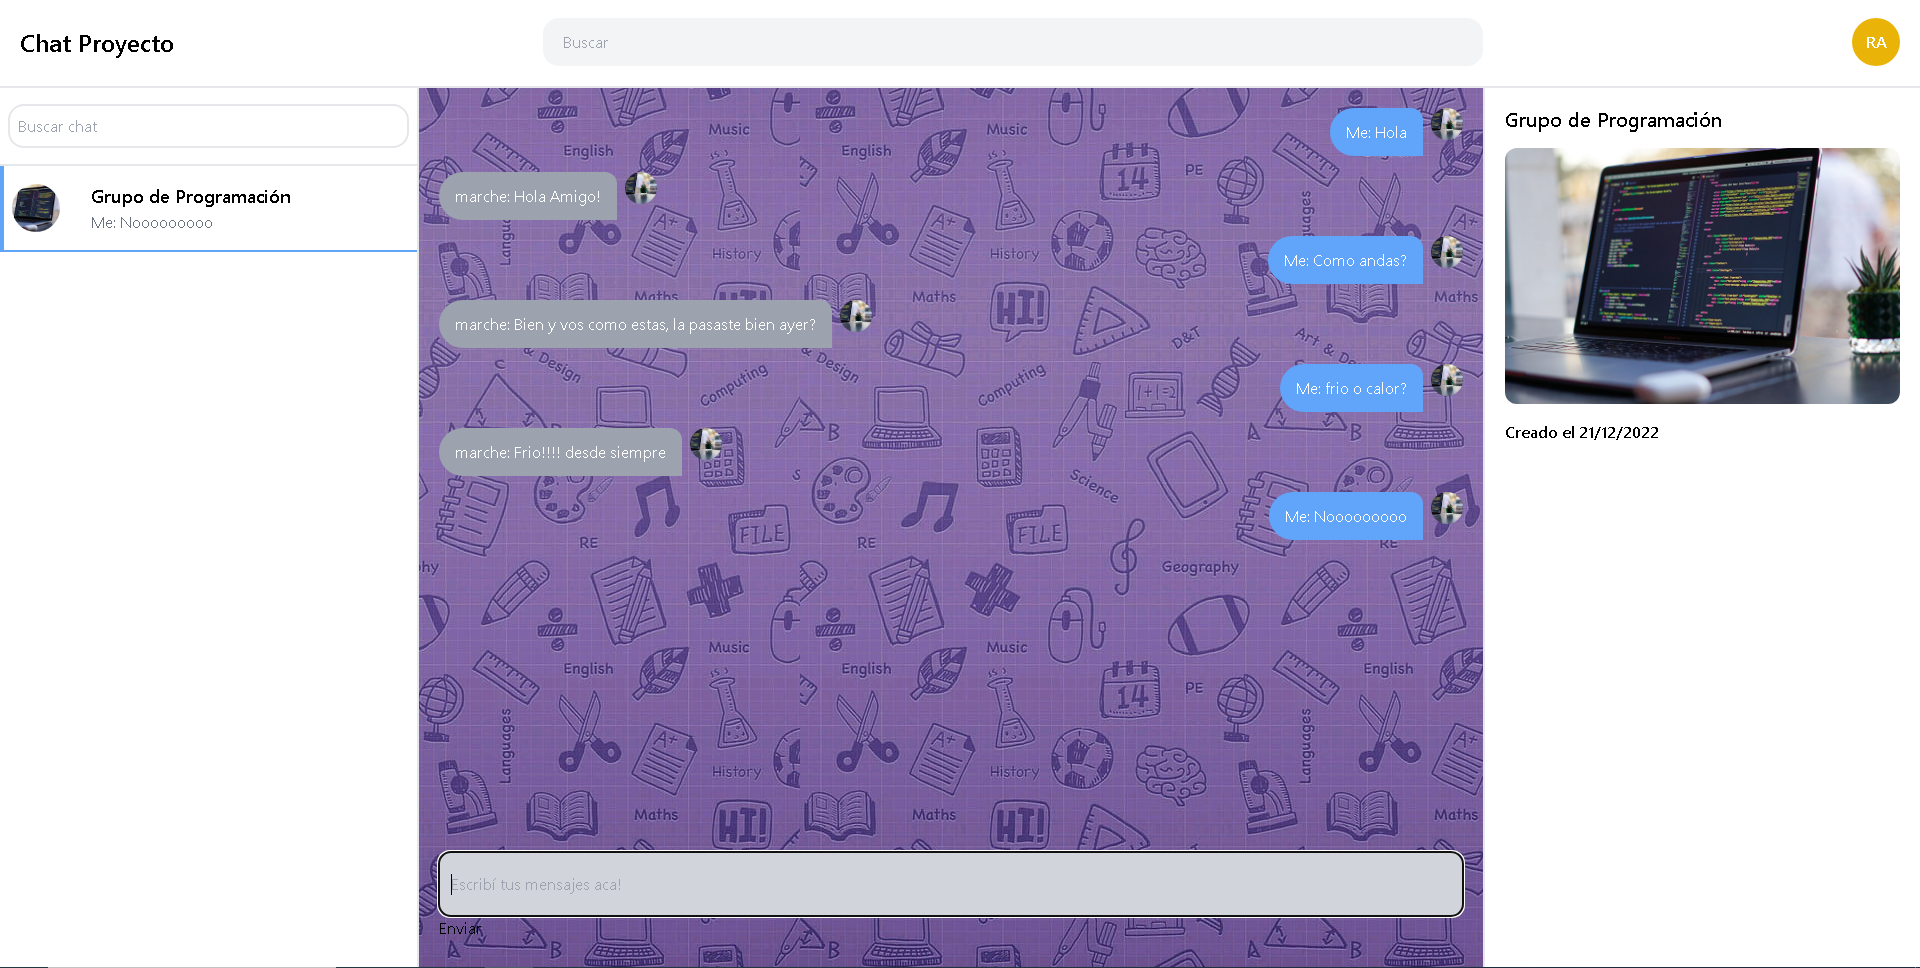Click the 'Me: Hola' message bubble
1920x968 pixels.
coord(1376,132)
